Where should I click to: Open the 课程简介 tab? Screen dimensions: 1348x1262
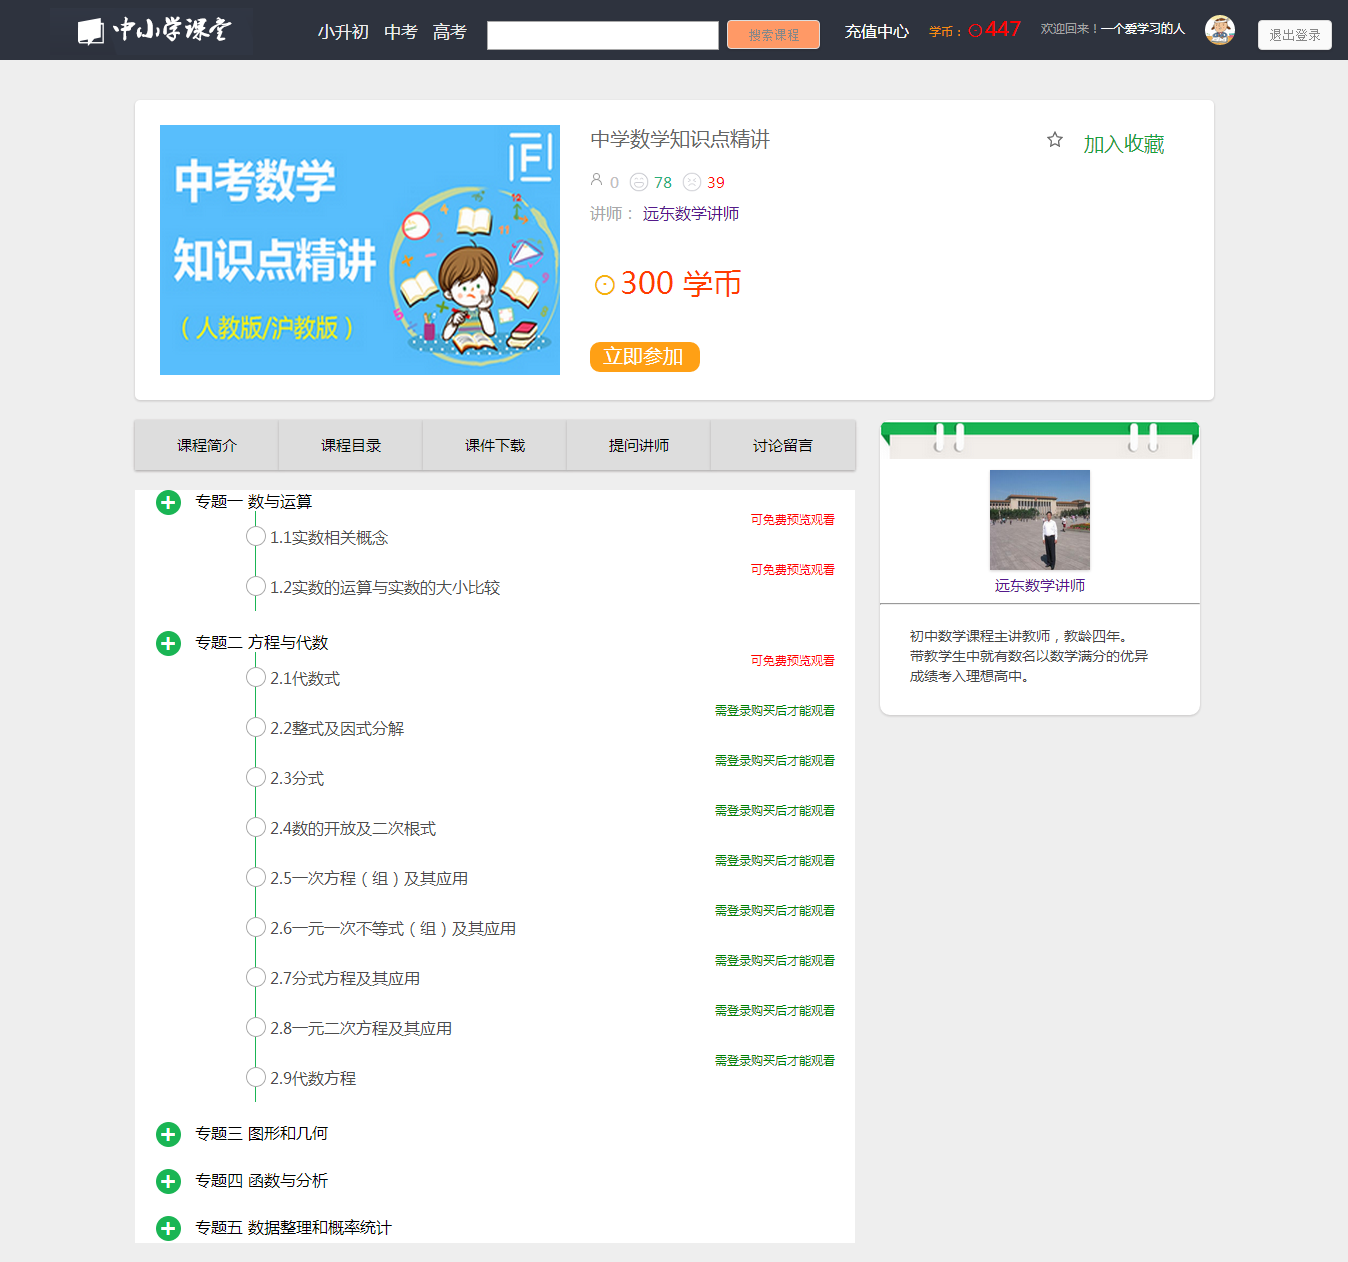[207, 445]
